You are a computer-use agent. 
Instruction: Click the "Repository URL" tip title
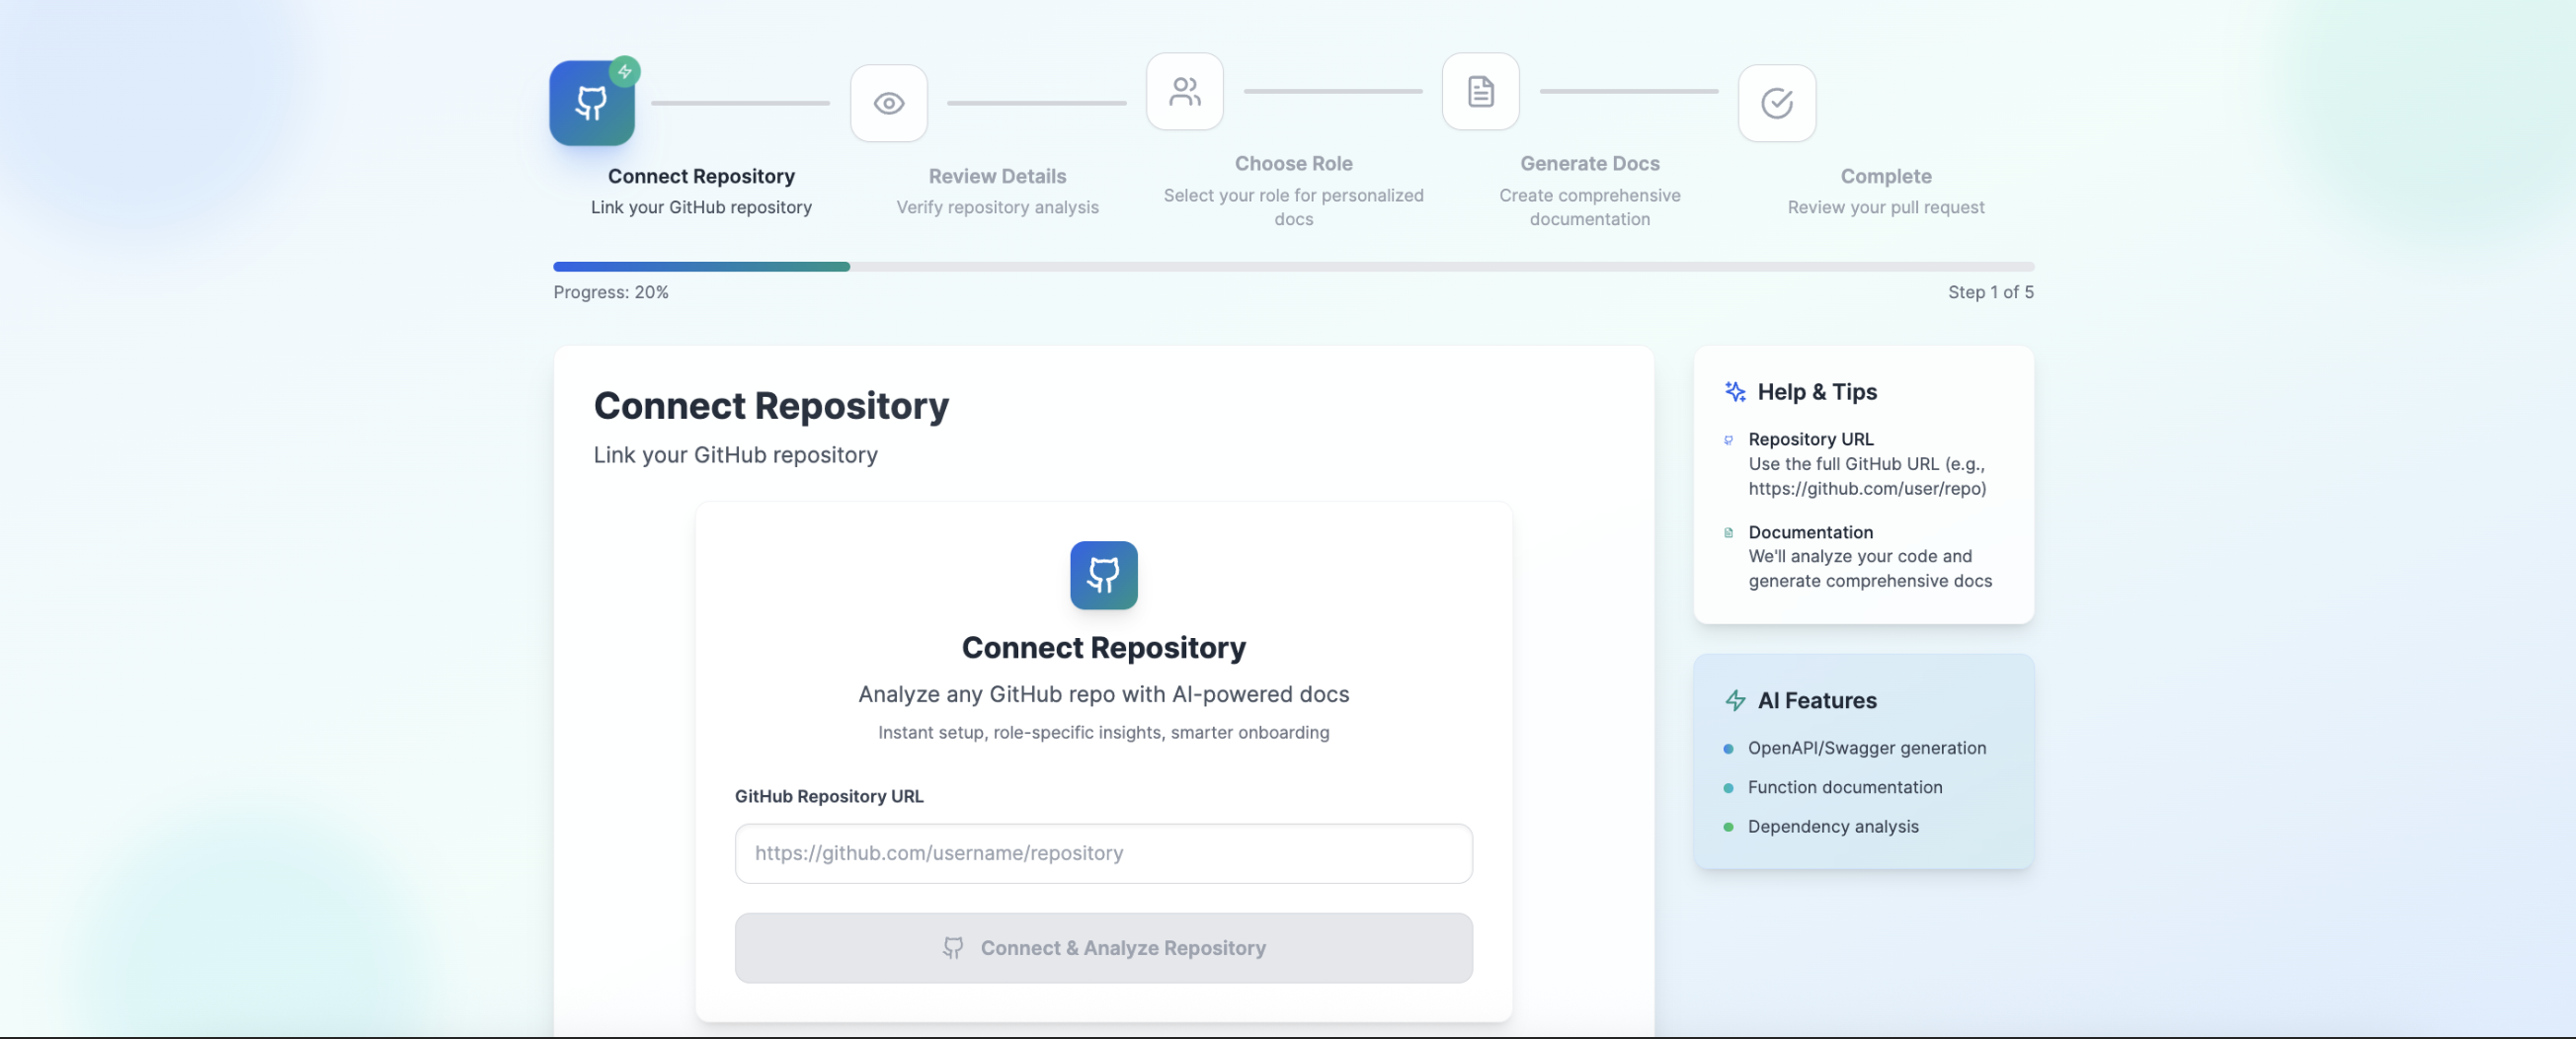tap(1810, 439)
